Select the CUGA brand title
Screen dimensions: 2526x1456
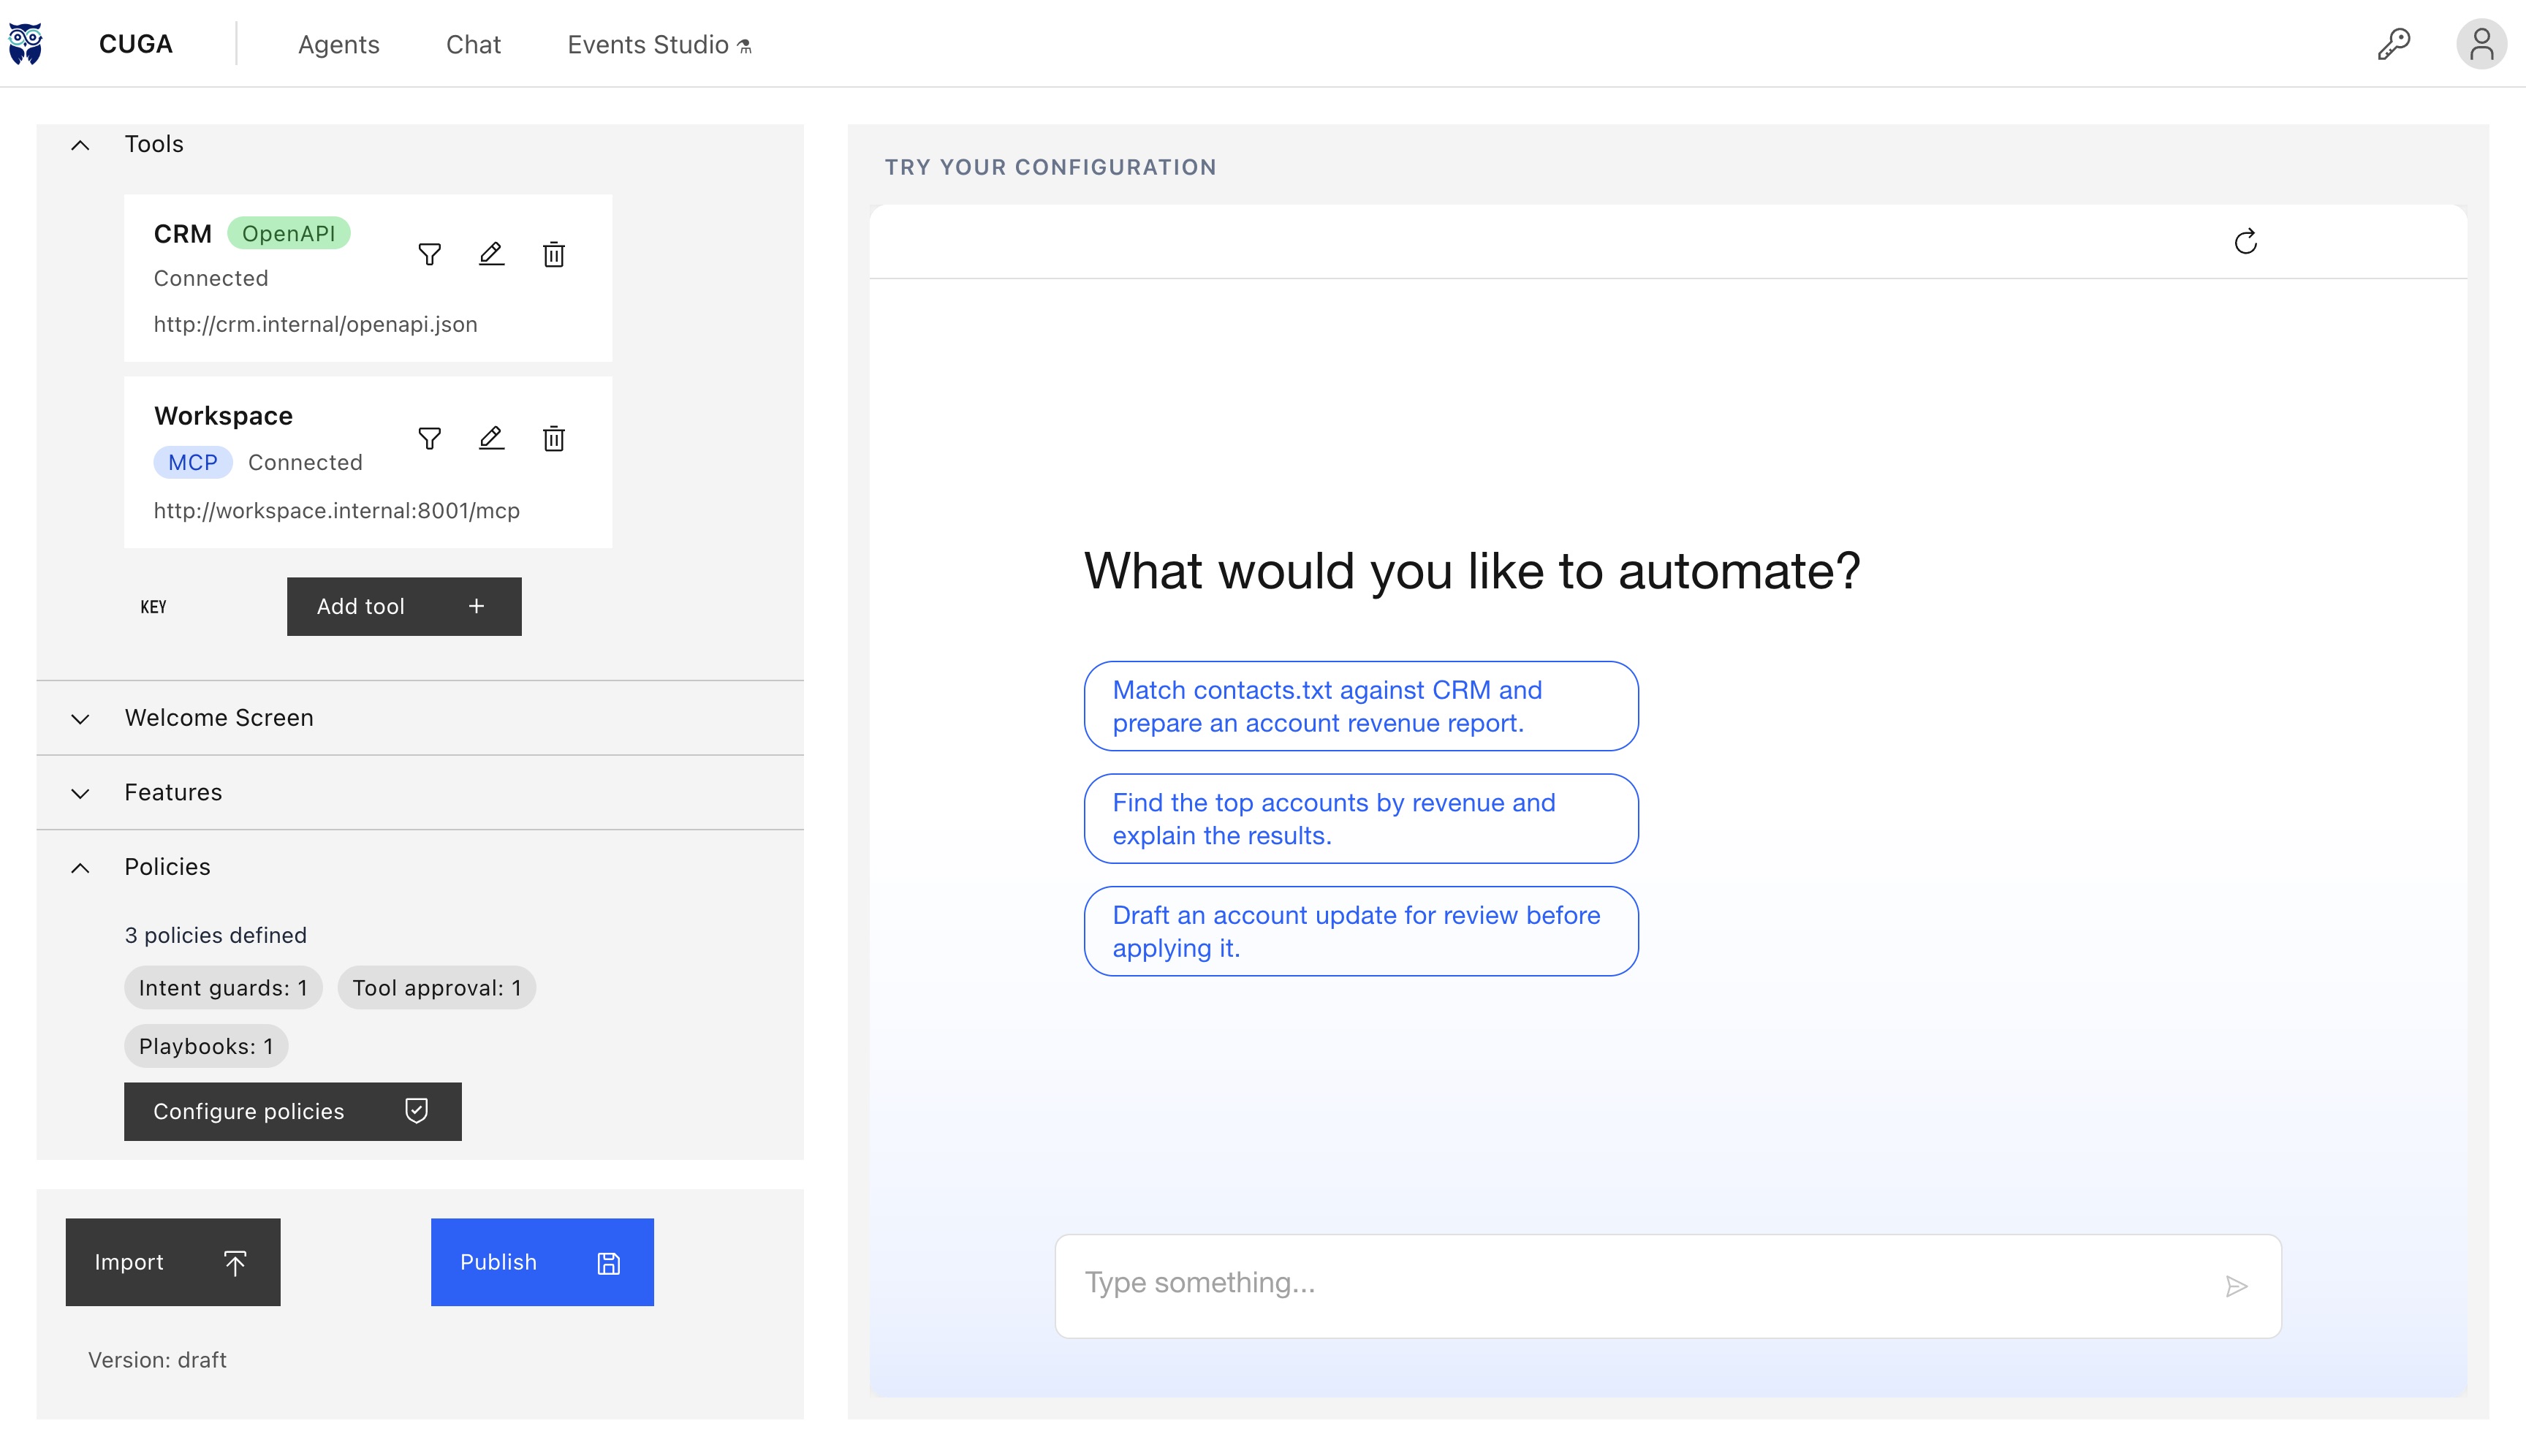136,44
